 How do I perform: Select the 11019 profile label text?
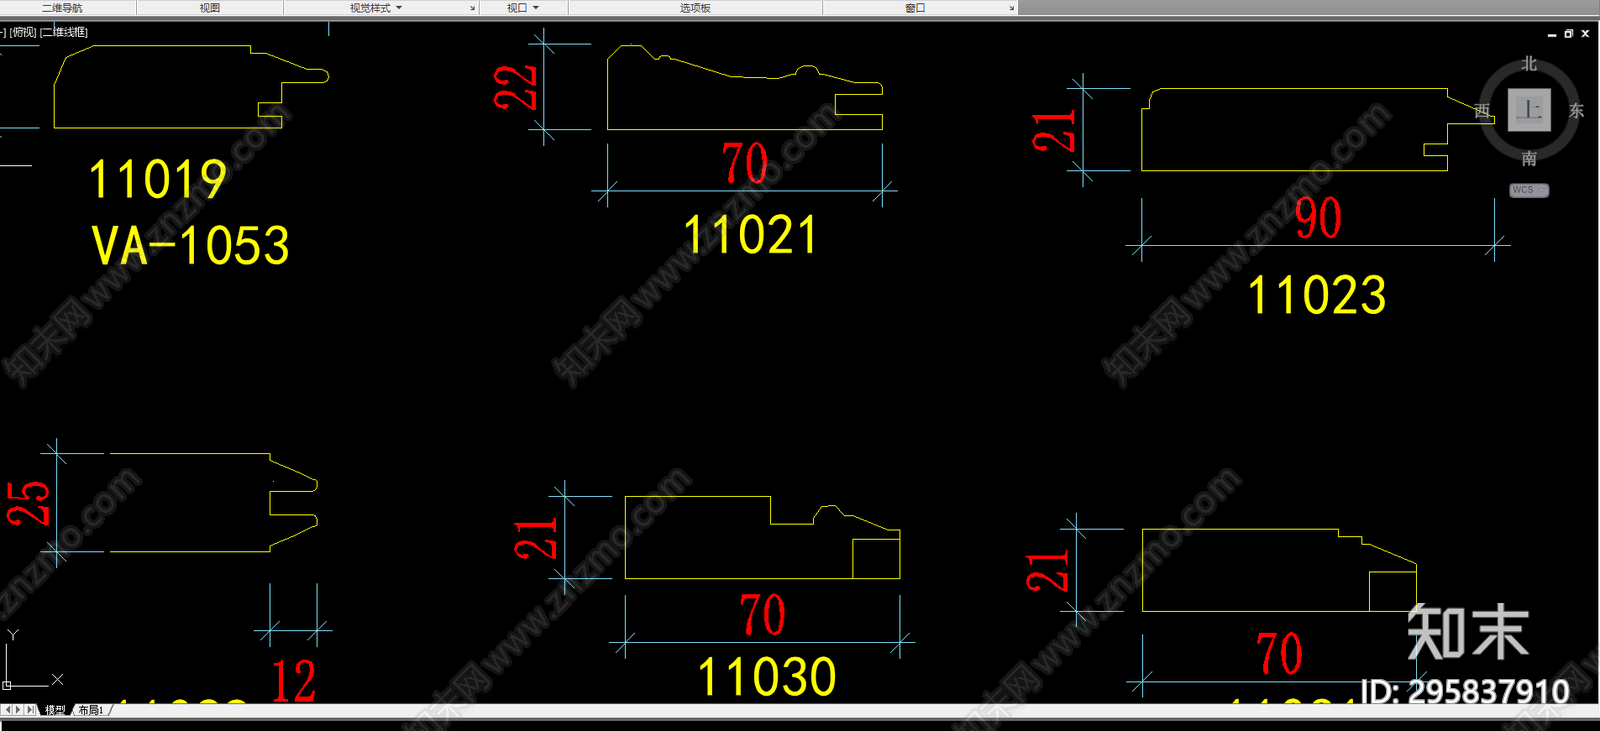coord(158,180)
